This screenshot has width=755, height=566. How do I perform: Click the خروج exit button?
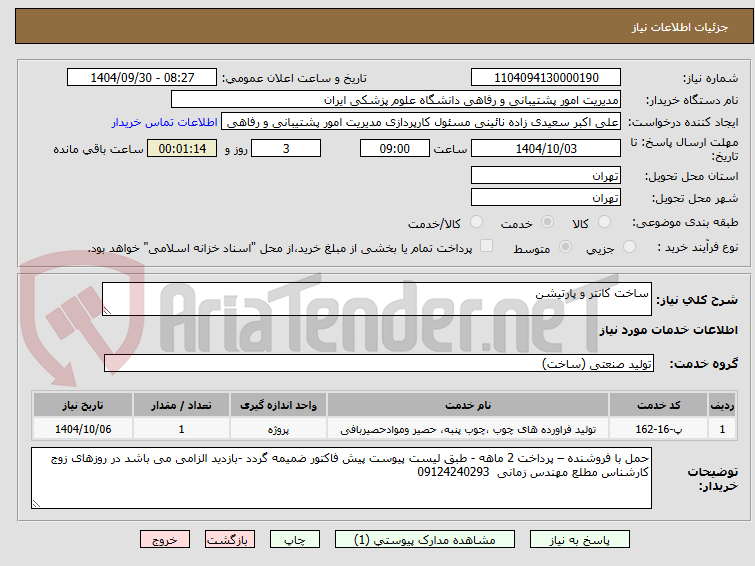point(165,540)
